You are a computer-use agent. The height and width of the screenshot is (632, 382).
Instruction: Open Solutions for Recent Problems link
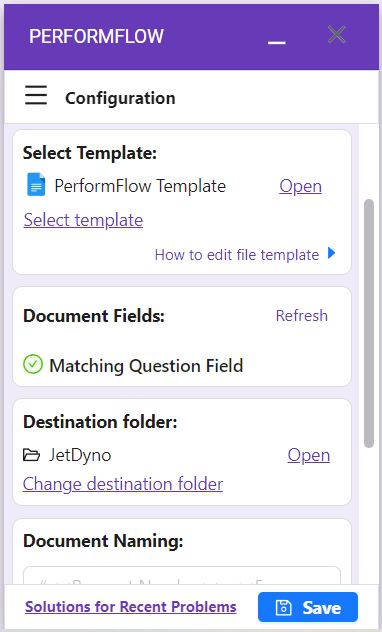coord(131,607)
